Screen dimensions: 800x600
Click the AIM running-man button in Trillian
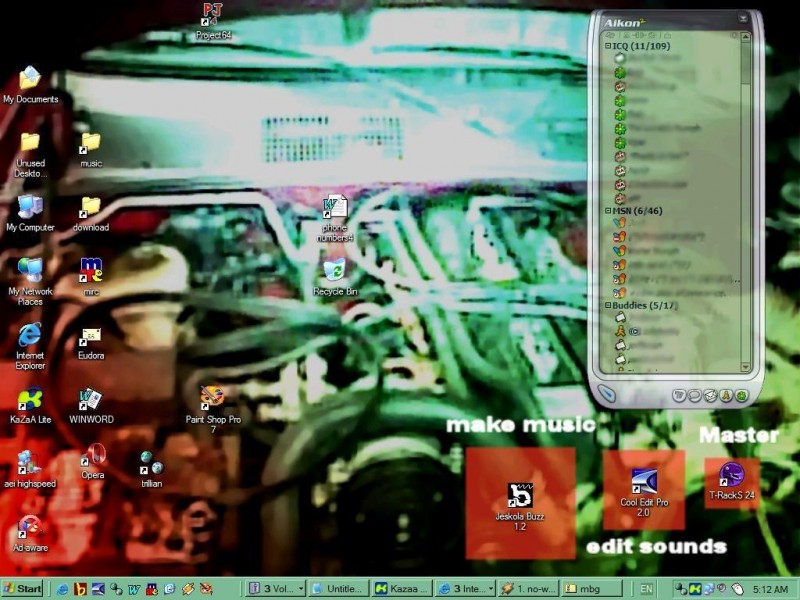click(x=726, y=395)
